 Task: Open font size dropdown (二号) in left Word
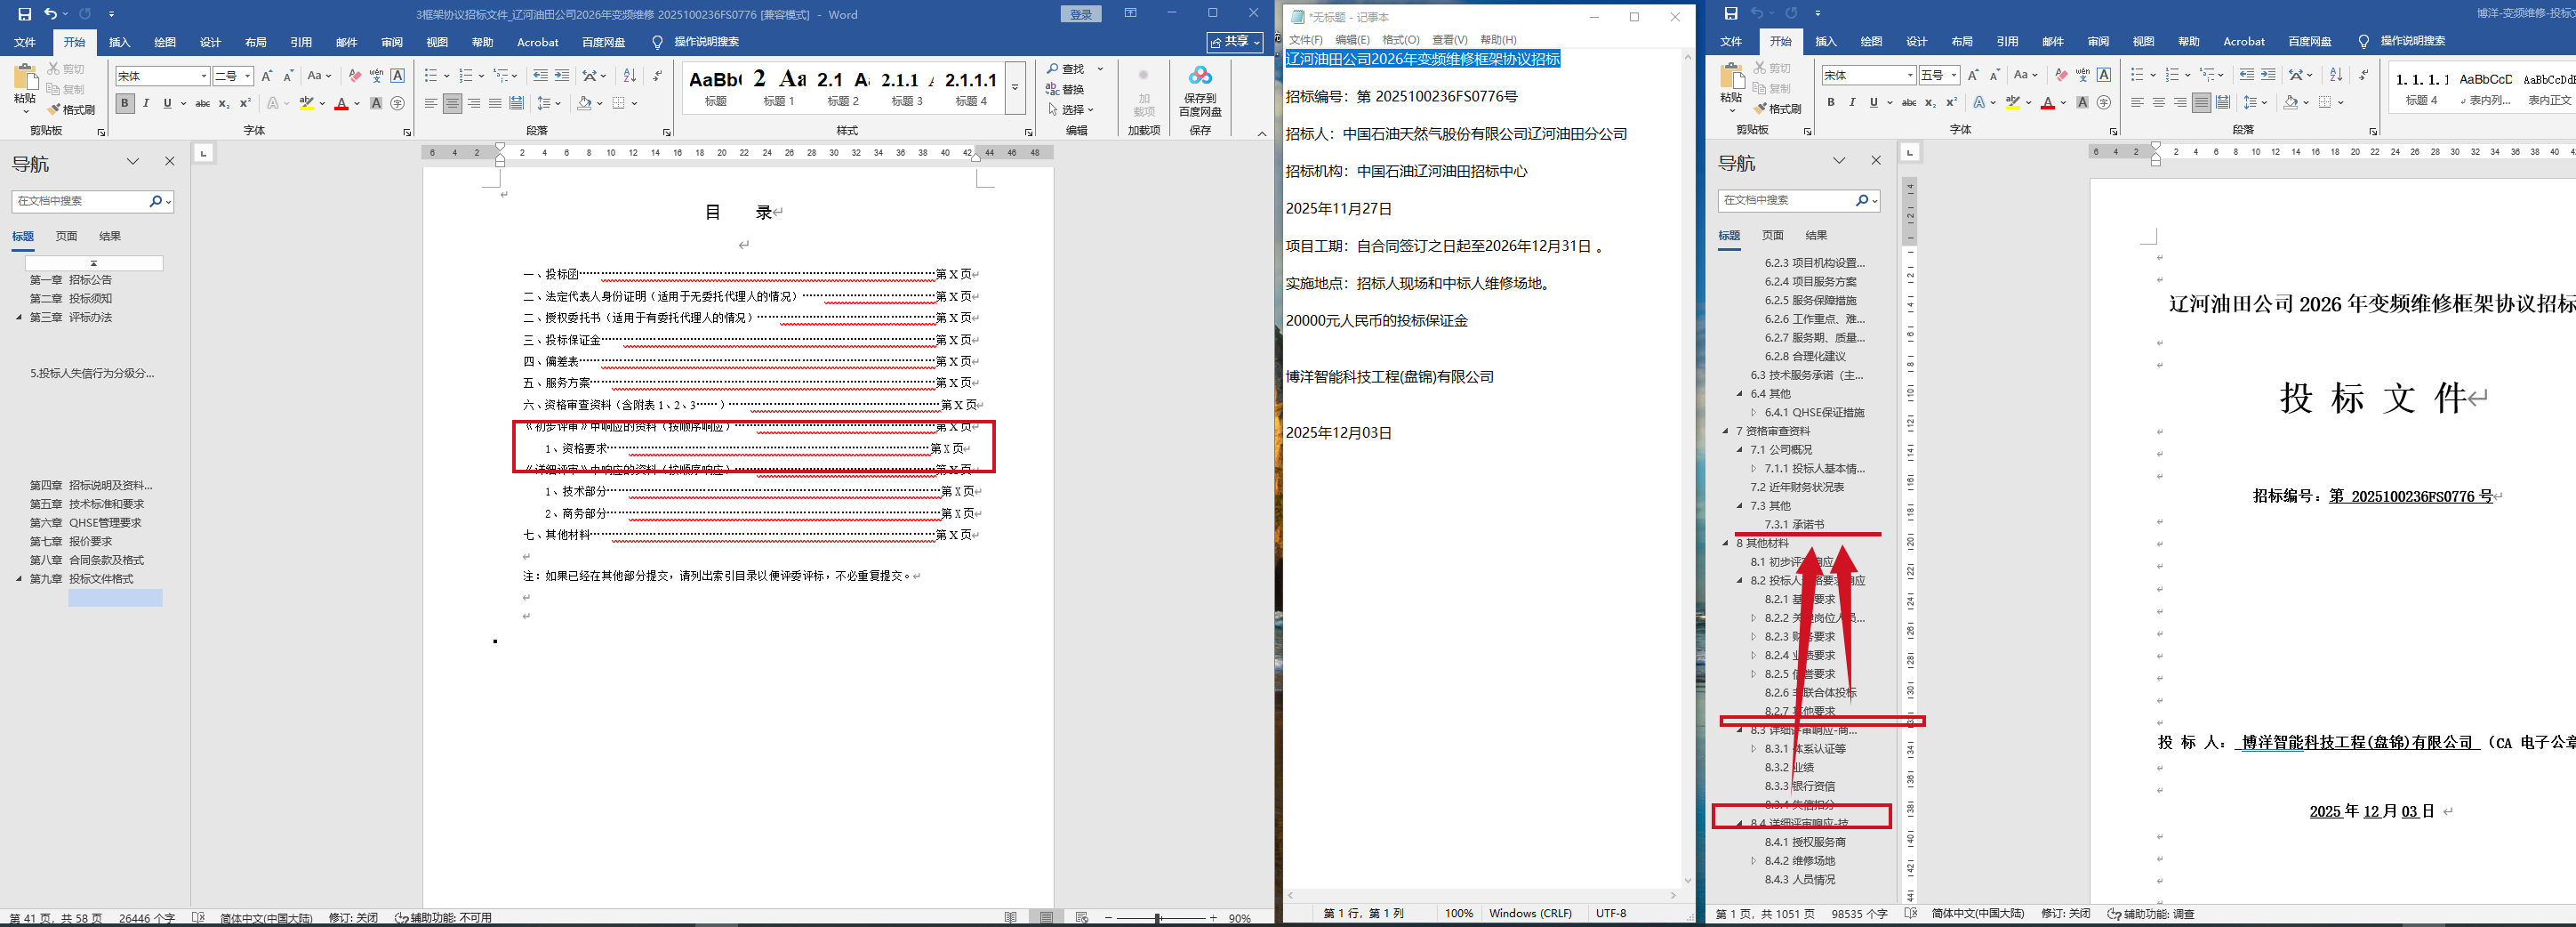coord(248,76)
